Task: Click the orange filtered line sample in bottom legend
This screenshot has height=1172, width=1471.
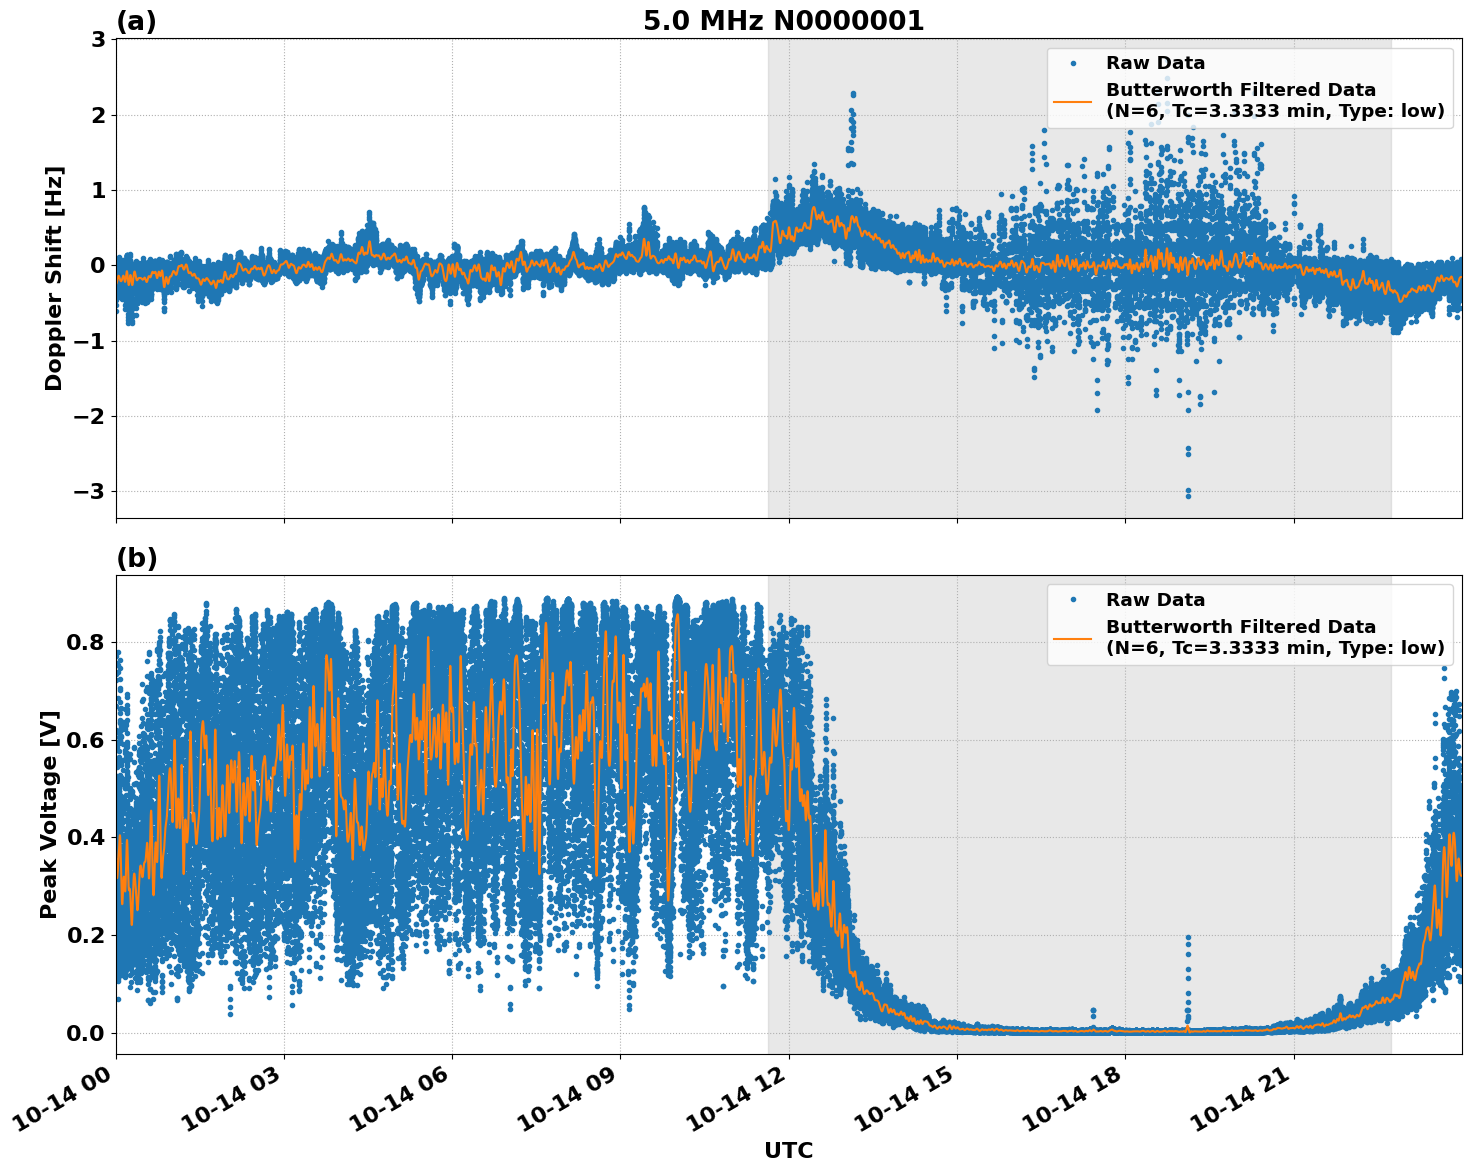Action: click(1073, 637)
